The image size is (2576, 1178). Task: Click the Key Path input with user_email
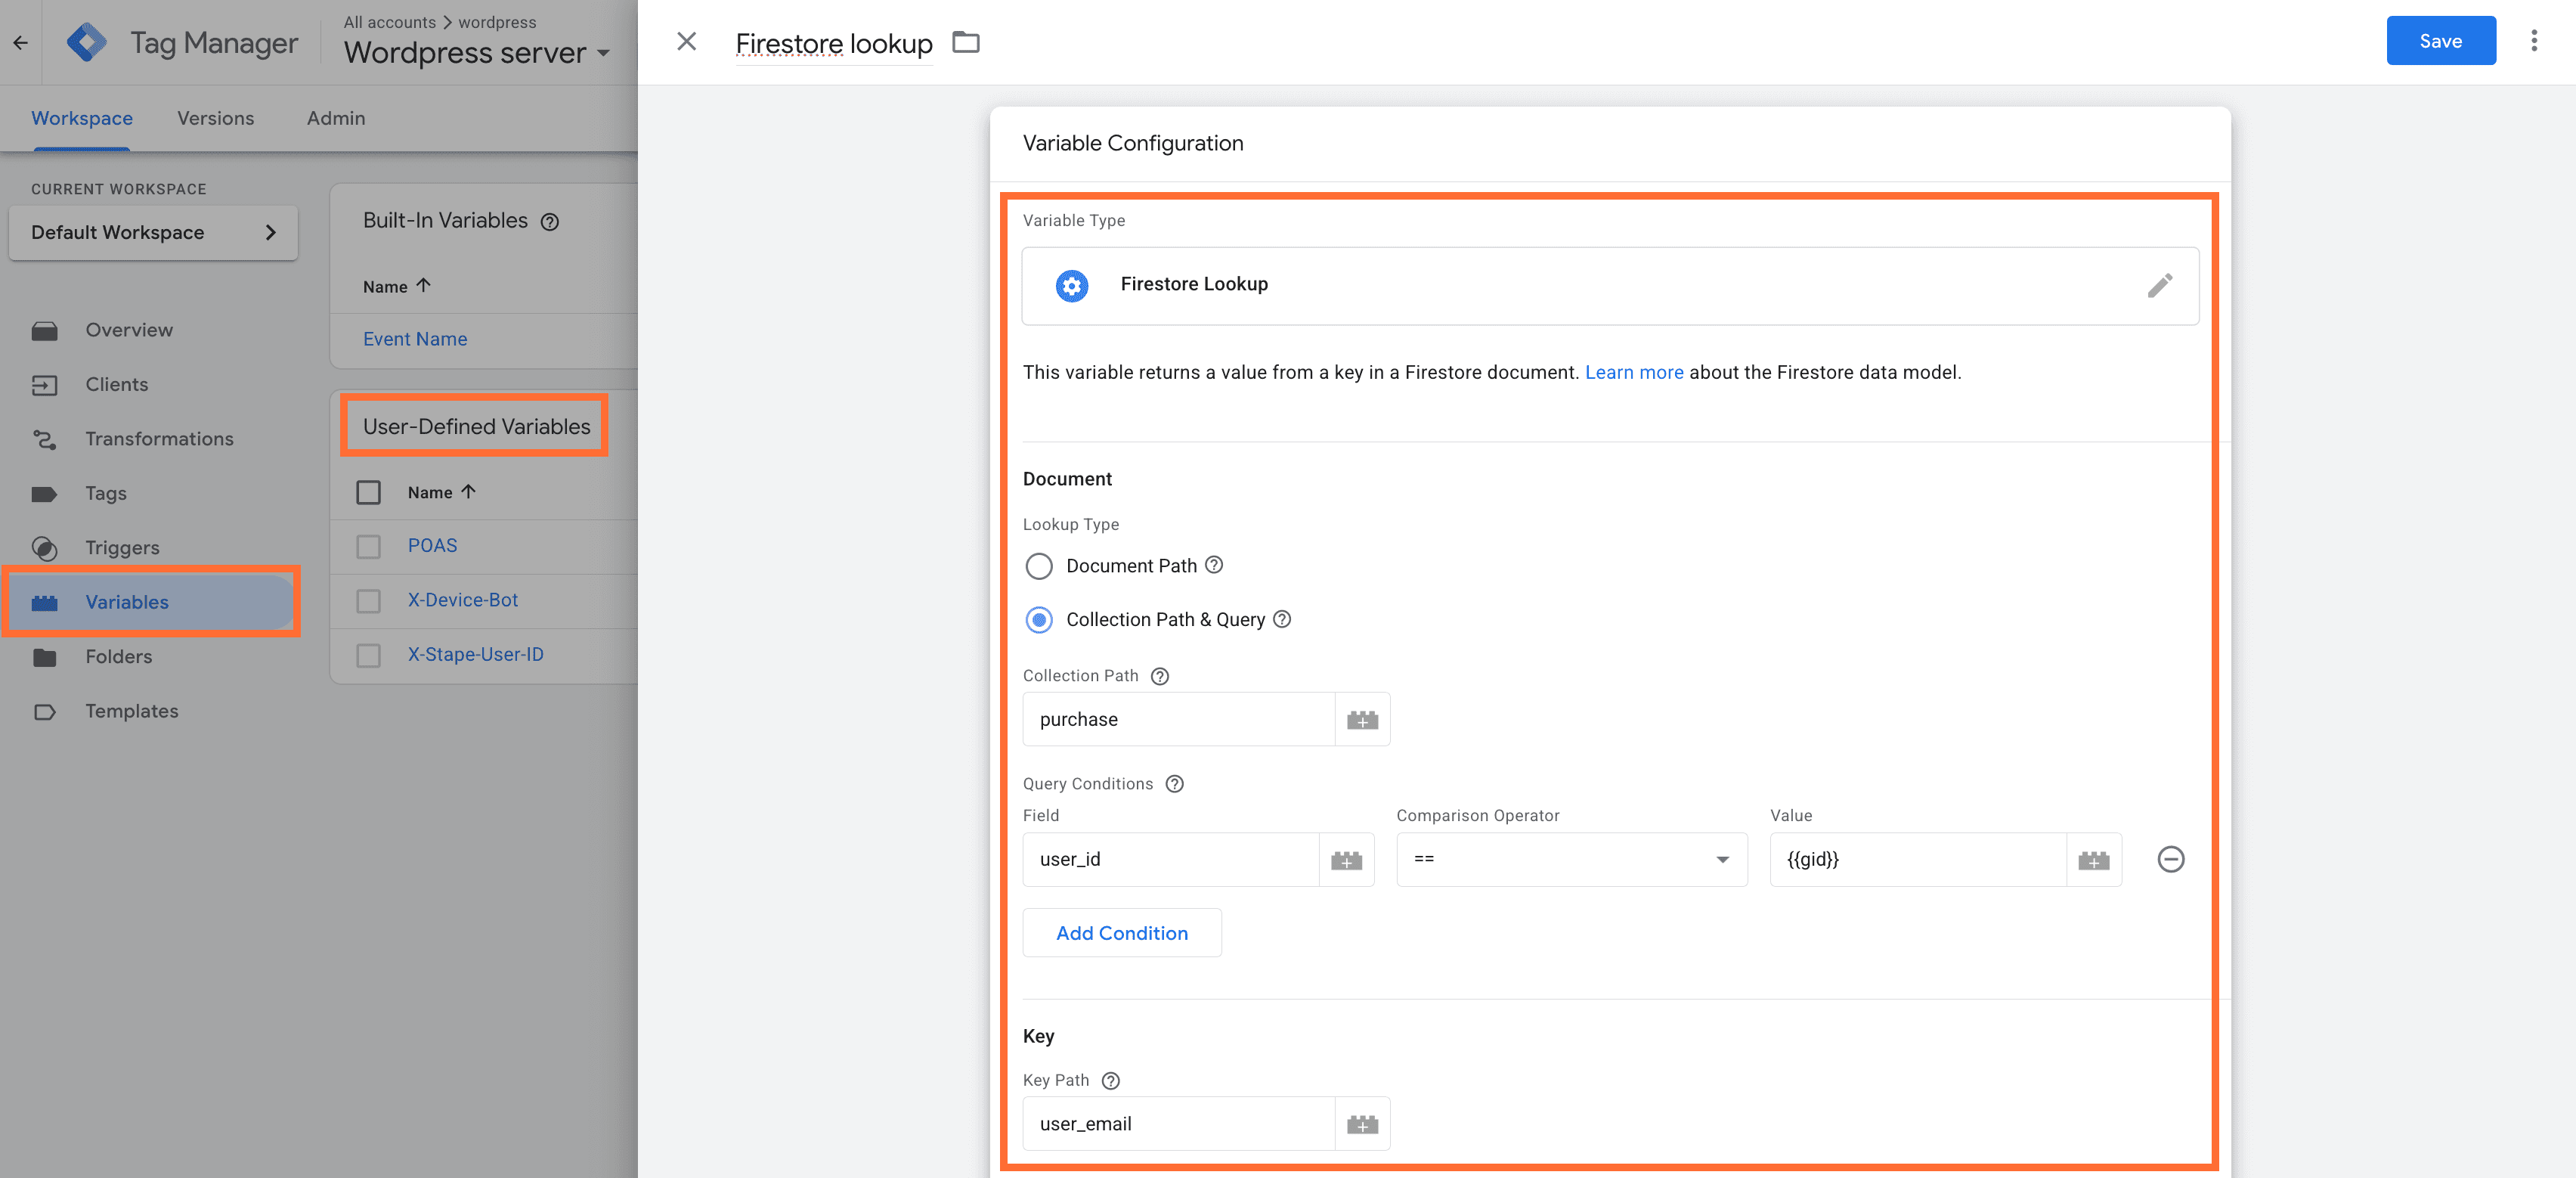click(1177, 1124)
